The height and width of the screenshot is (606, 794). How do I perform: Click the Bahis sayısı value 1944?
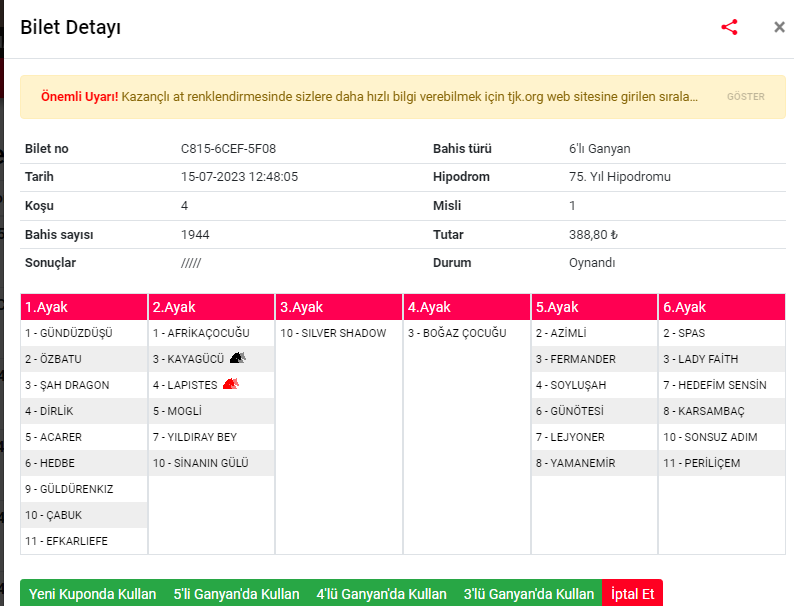point(195,234)
